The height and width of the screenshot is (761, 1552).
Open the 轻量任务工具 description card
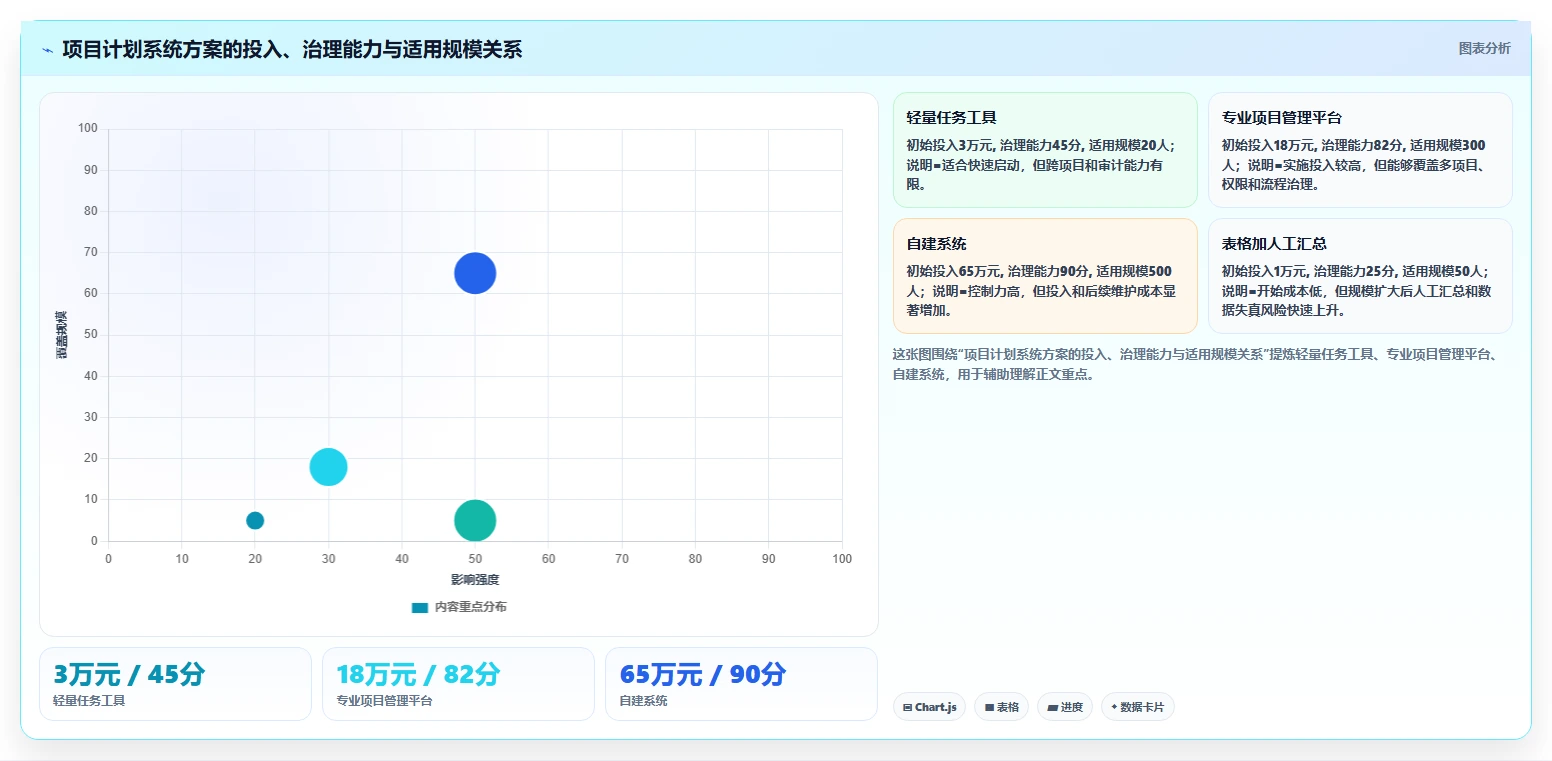pyautogui.click(x=1045, y=150)
